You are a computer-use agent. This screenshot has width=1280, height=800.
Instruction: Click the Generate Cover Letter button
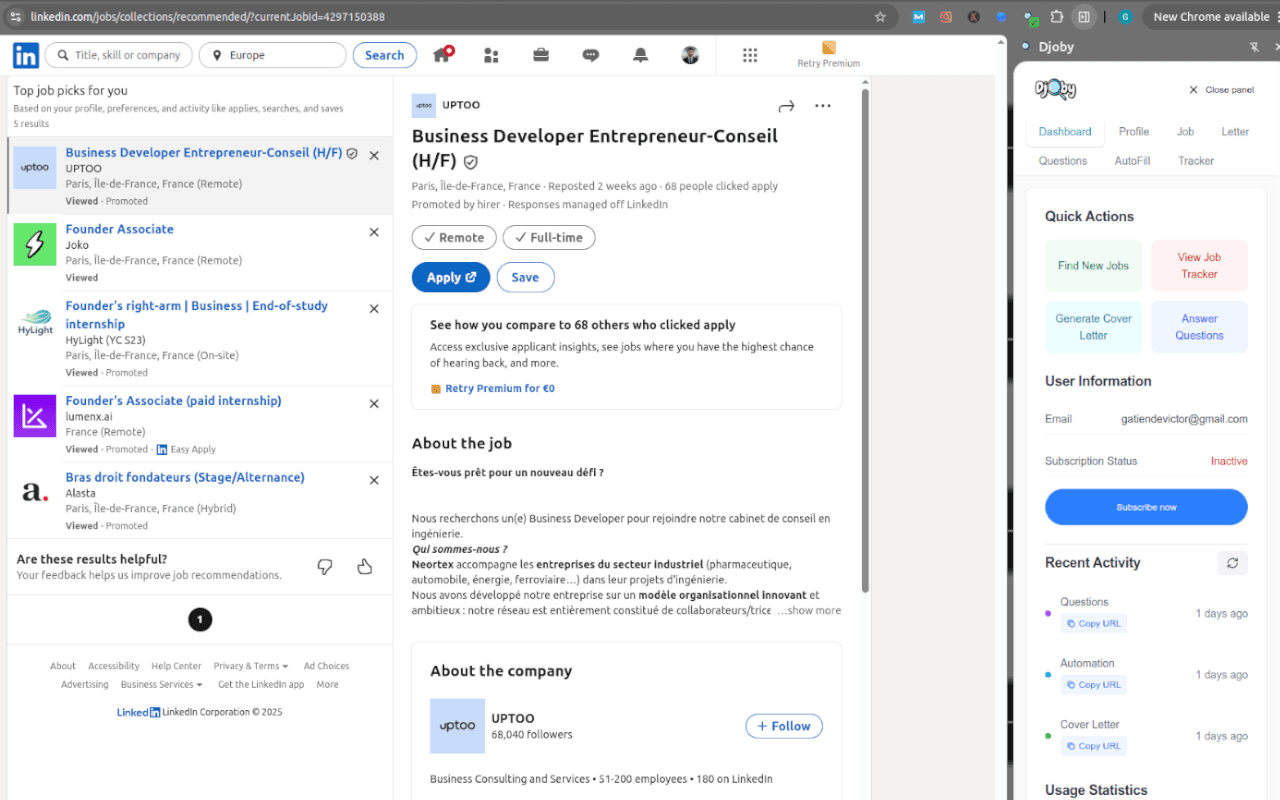pyautogui.click(x=1093, y=327)
